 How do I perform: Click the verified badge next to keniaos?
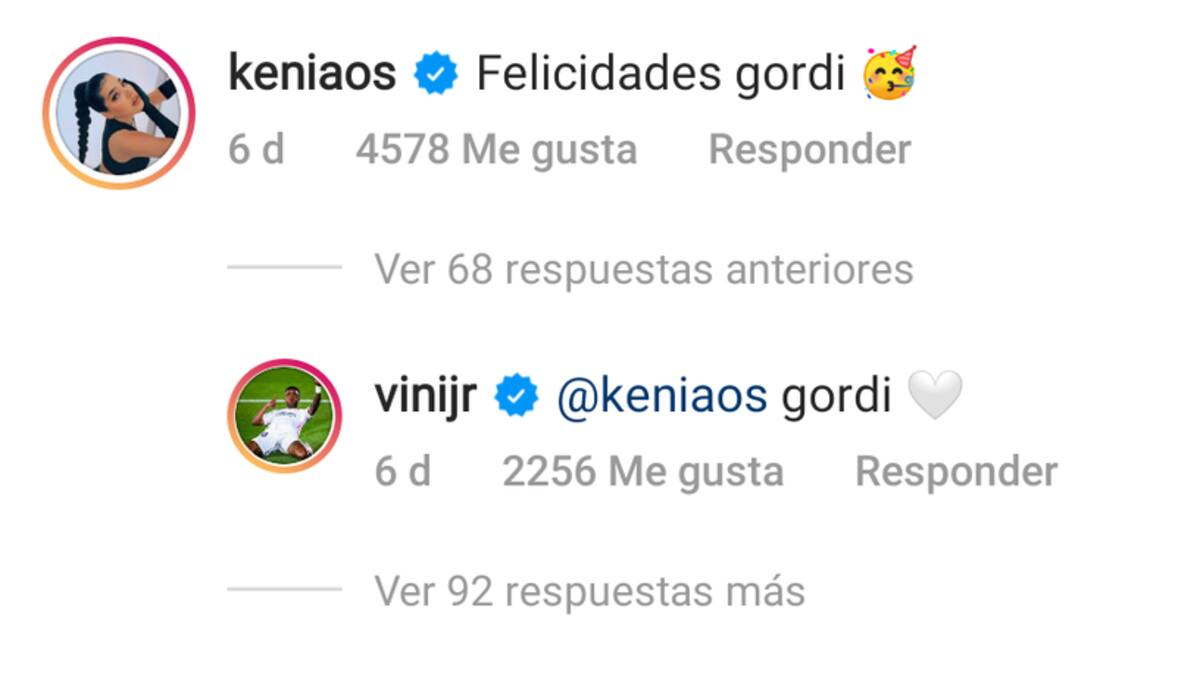[x=435, y=75]
